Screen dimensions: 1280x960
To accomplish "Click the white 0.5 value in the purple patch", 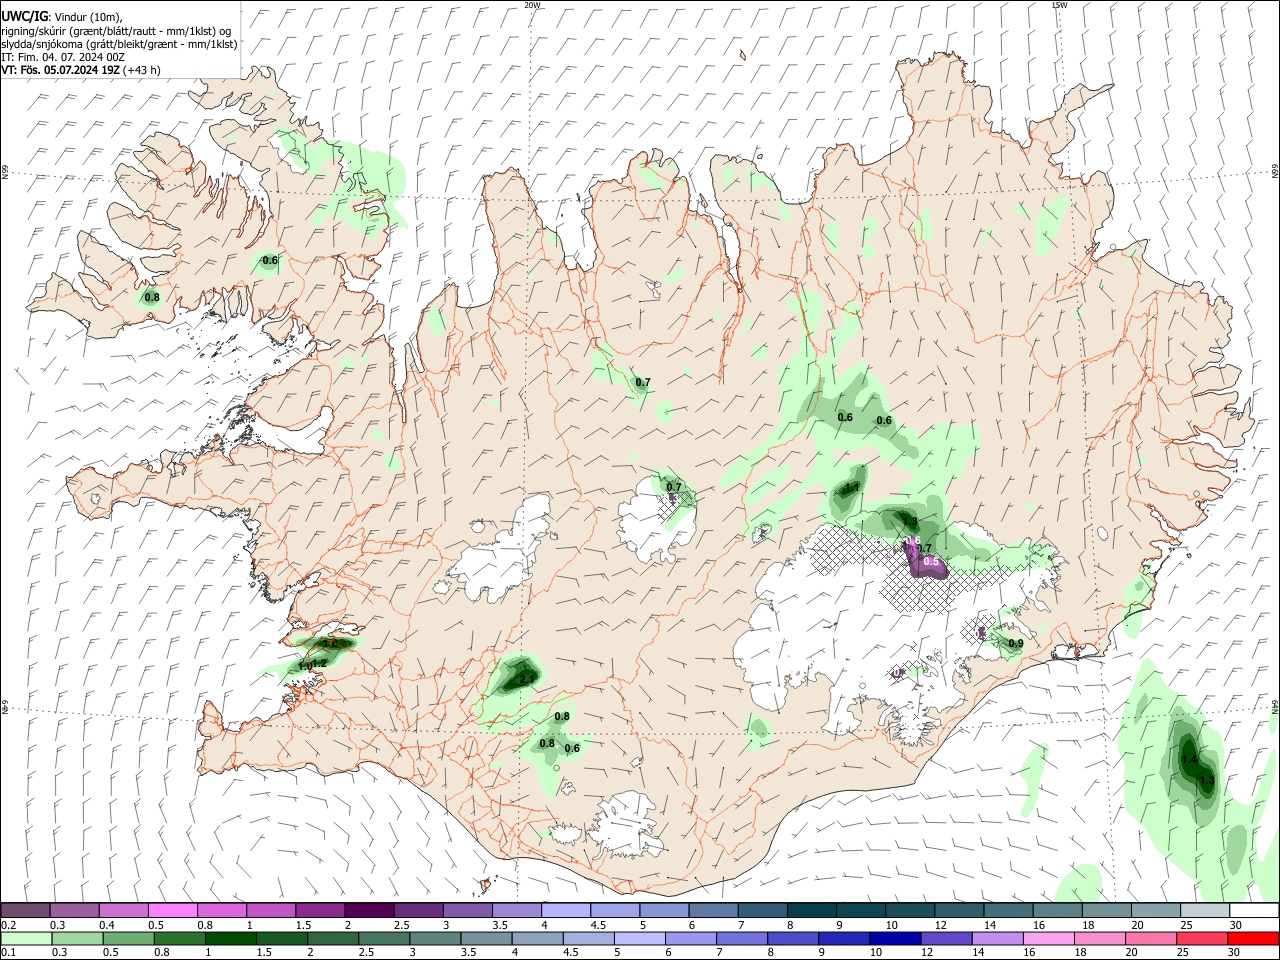I will pos(931,562).
